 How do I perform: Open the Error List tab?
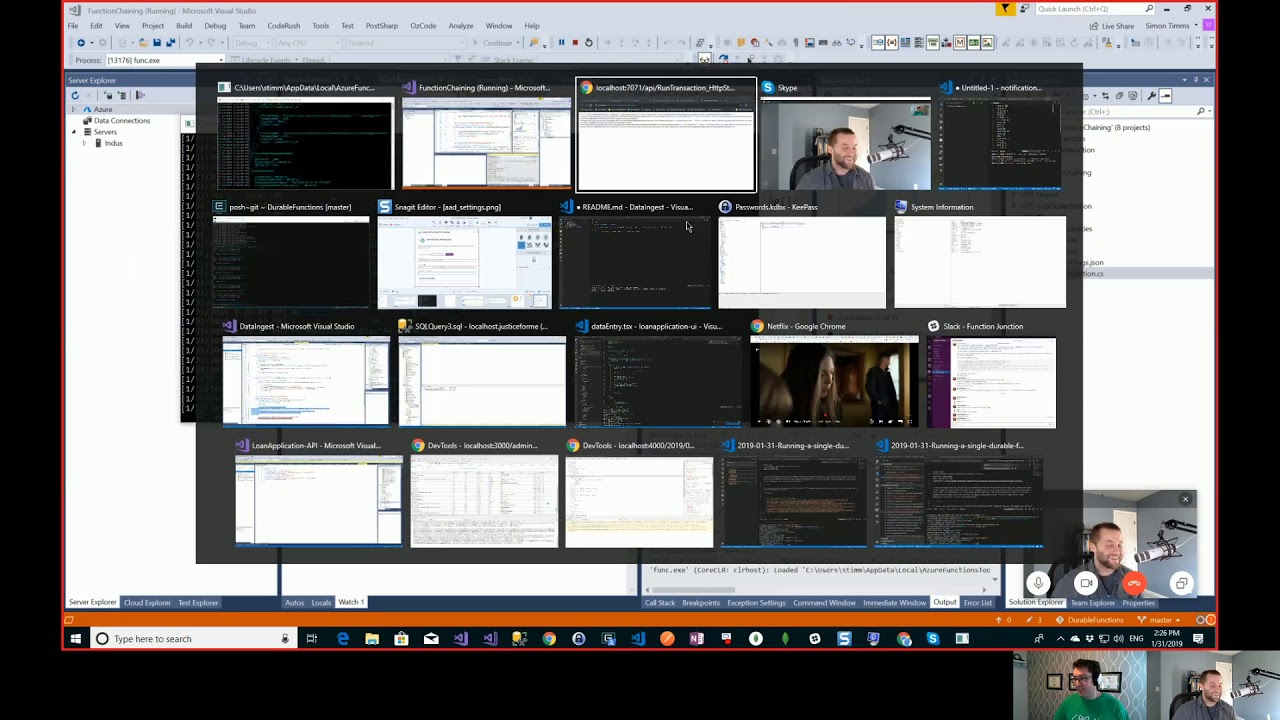pos(977,602)
